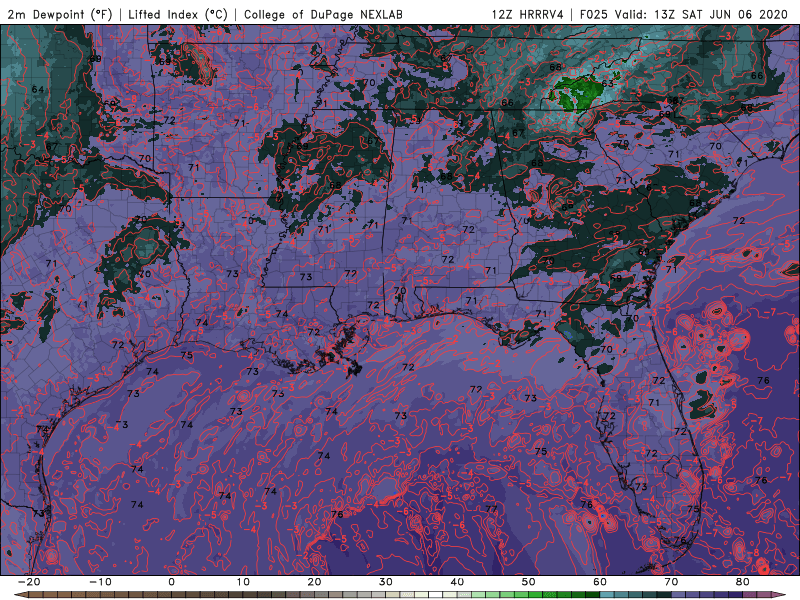The width and height of the screenshot is (800, 600).
Task: Click the '60' colorbar label
Action: click(600, 582)
